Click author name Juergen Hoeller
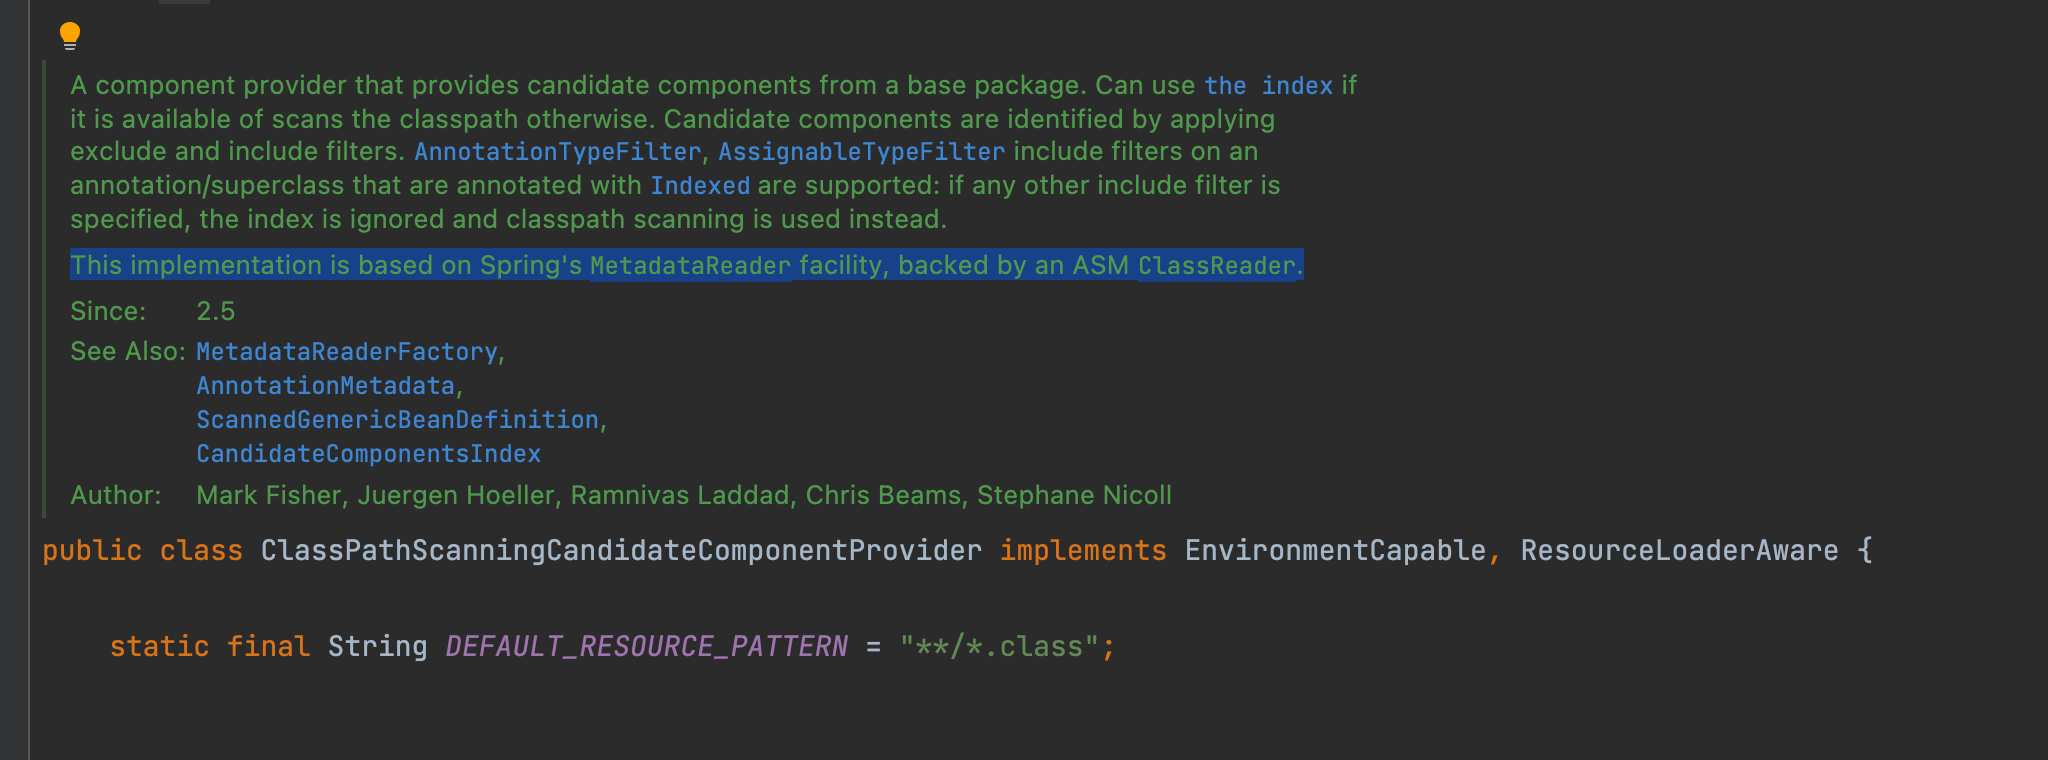This screenshot has height=760, width=2048. 456,496
